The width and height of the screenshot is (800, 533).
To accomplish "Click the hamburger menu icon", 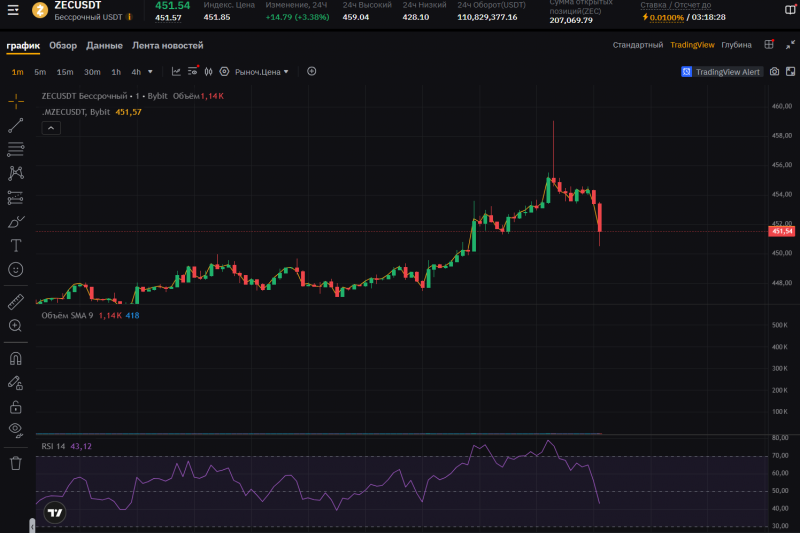I will point(13,11).
